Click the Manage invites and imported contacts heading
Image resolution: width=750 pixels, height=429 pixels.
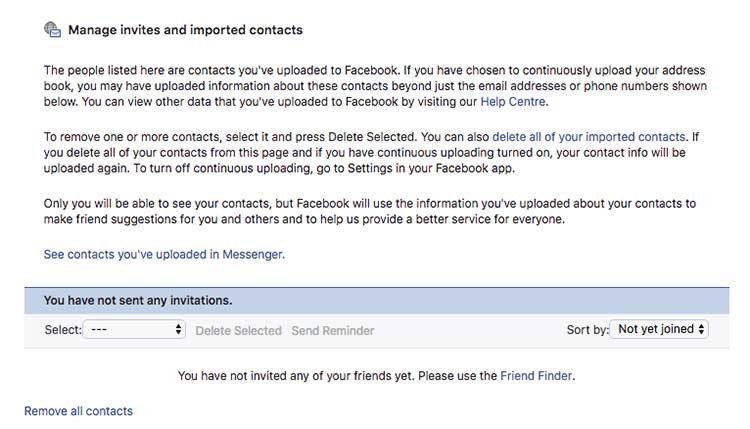click(x=185, y=30)
